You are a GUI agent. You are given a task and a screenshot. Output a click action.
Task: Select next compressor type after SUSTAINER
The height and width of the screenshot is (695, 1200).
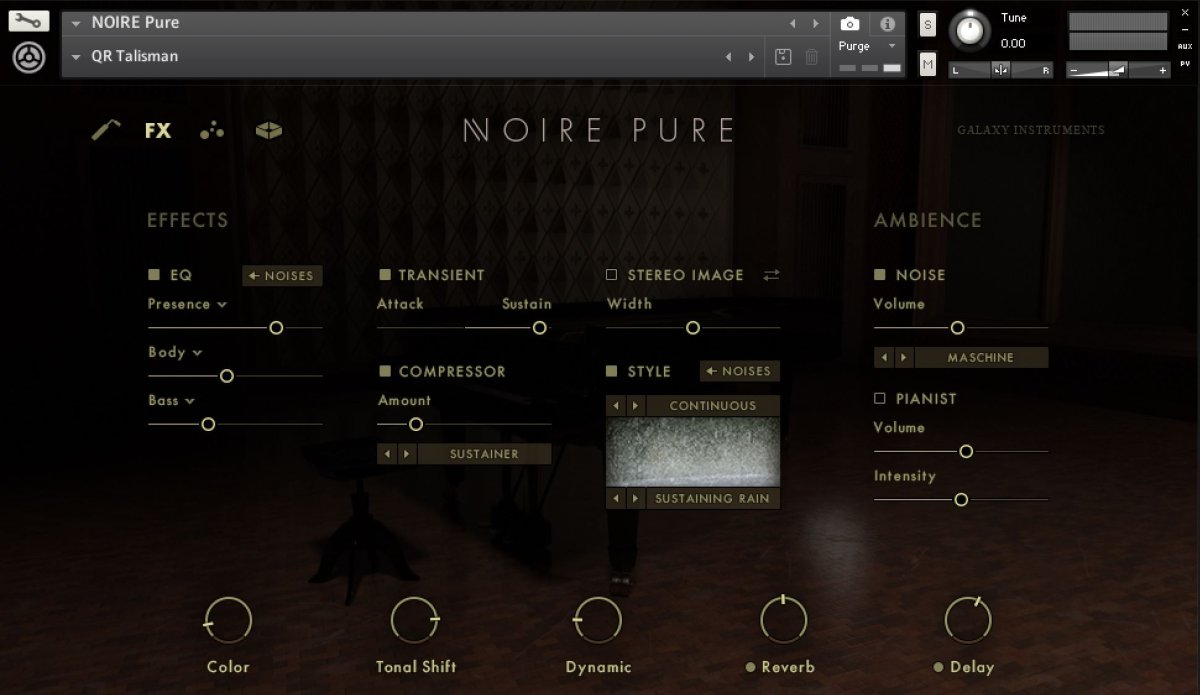tap(407, 454)
